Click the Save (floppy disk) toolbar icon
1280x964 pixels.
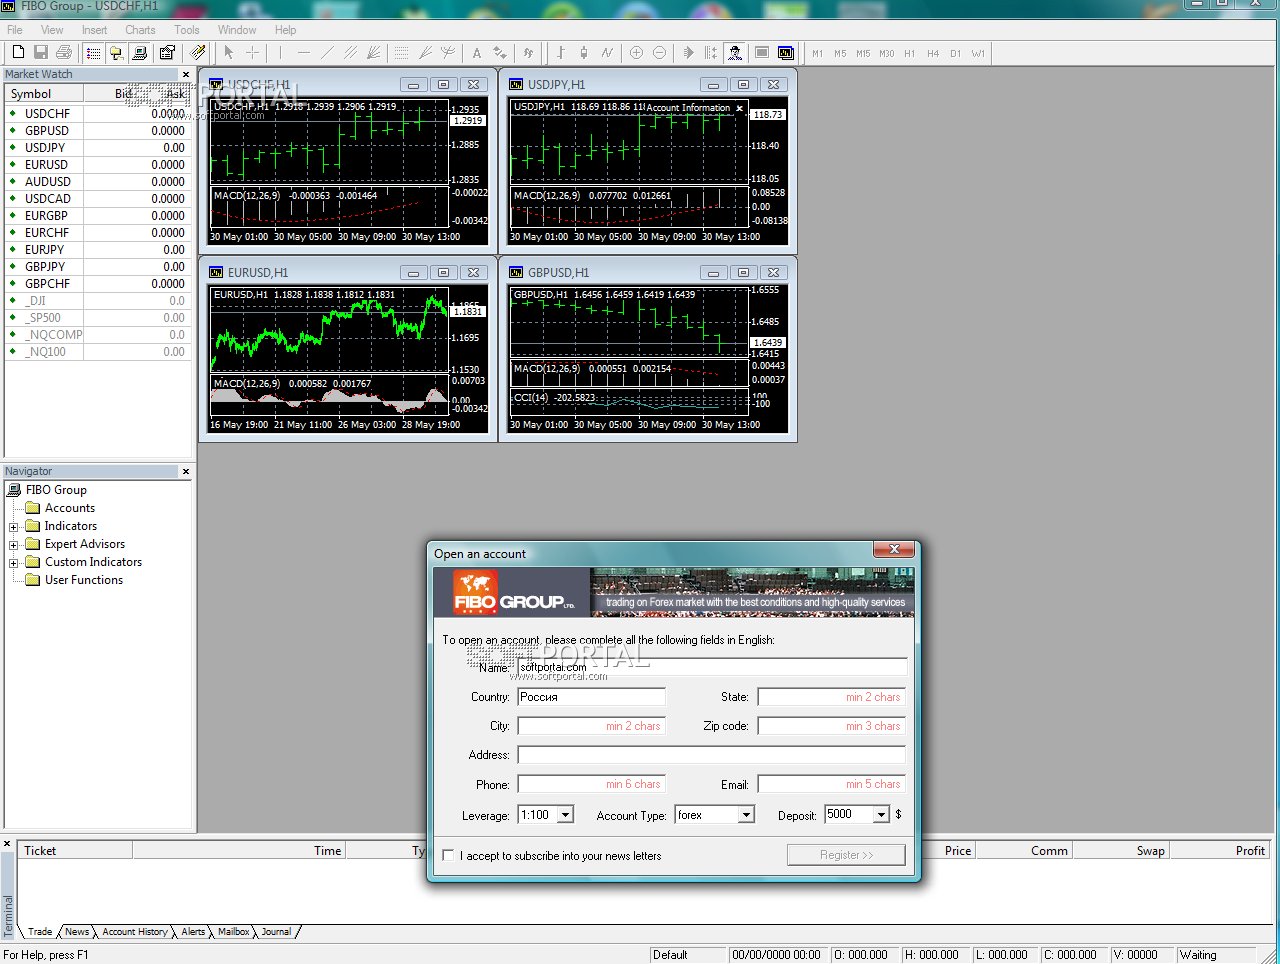(41, 52)
